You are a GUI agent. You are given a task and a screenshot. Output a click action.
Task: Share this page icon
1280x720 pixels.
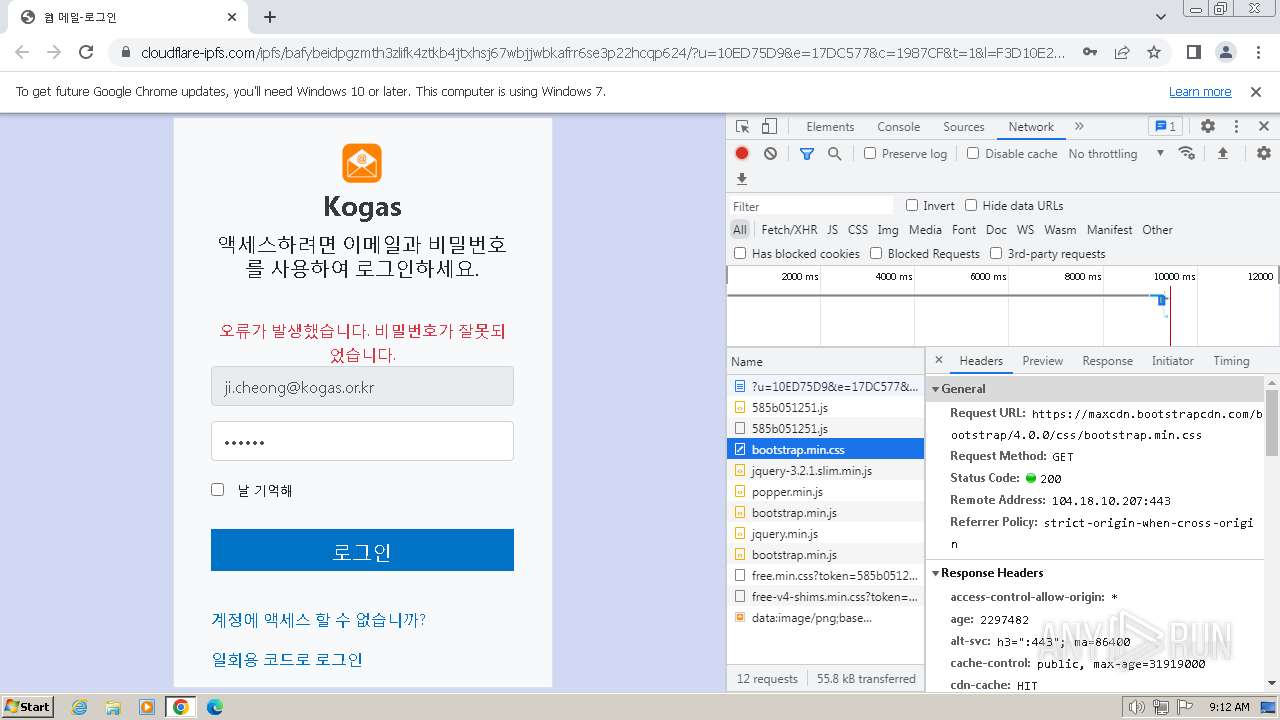pyautogui.click(x=1122, y=52)
